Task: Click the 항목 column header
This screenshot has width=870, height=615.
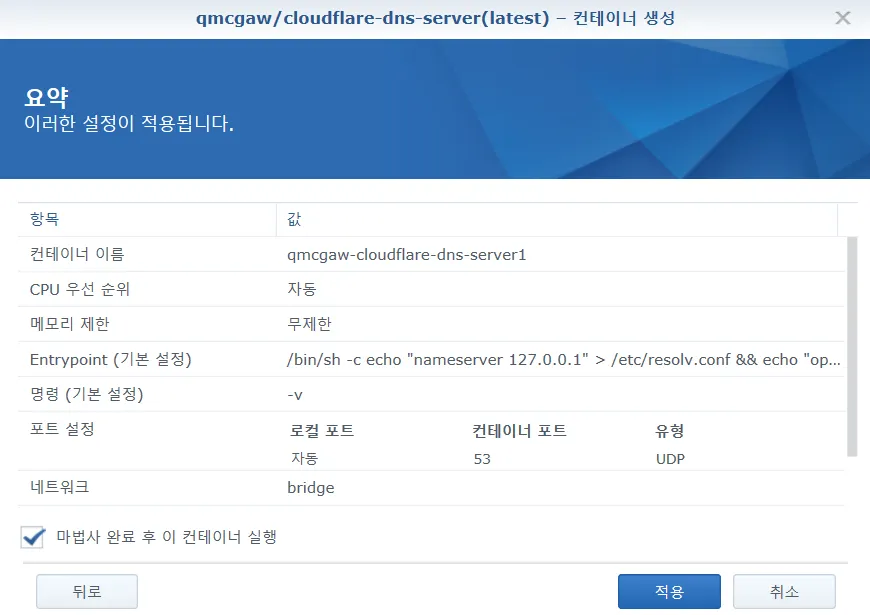Action: point(45,219)
